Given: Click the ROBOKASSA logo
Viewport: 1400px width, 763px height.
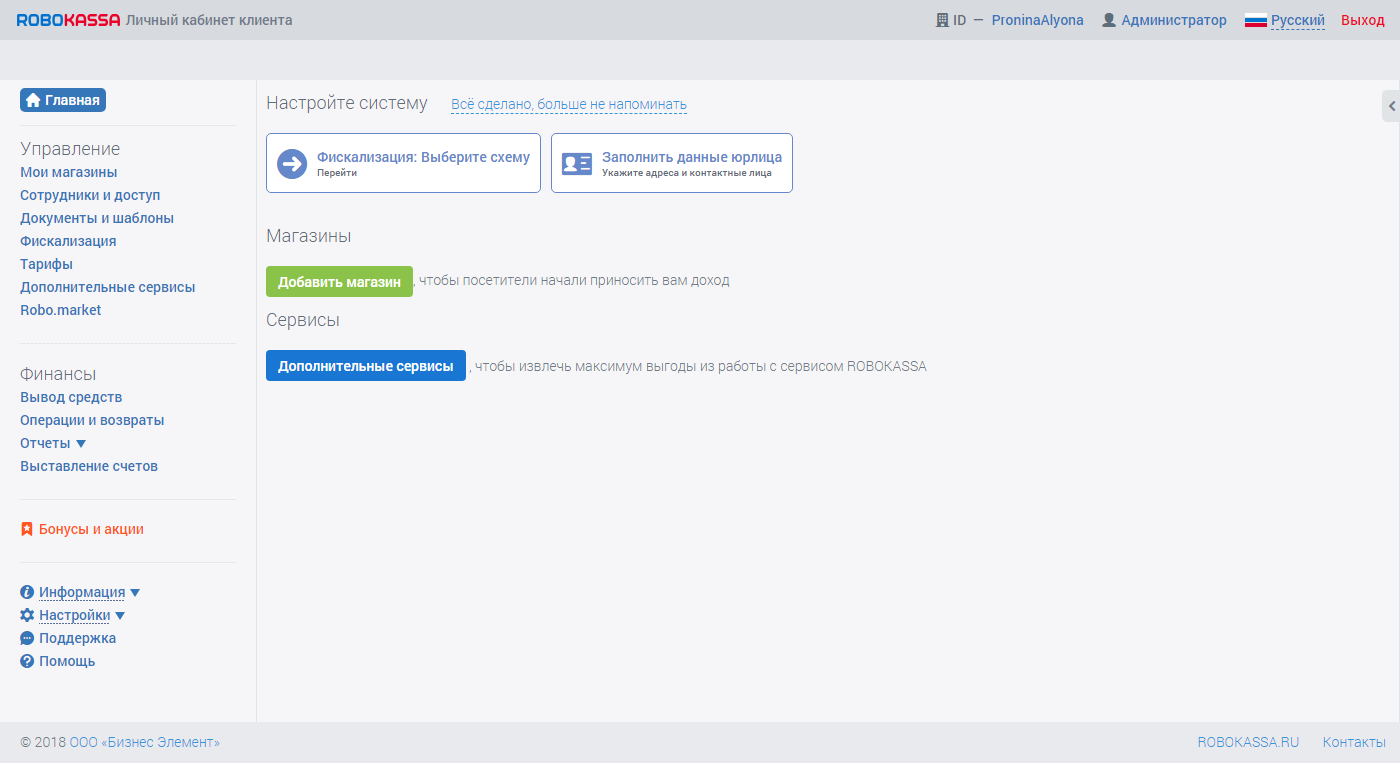Looking at the screenshot, I should click(x=68, y=20).
